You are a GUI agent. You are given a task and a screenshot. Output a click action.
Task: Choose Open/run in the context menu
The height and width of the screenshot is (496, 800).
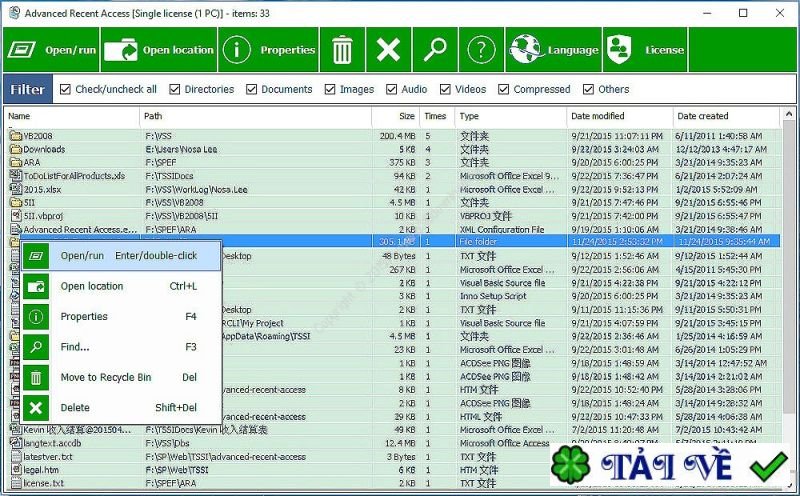pyautogui.click(x=121, y=256)
